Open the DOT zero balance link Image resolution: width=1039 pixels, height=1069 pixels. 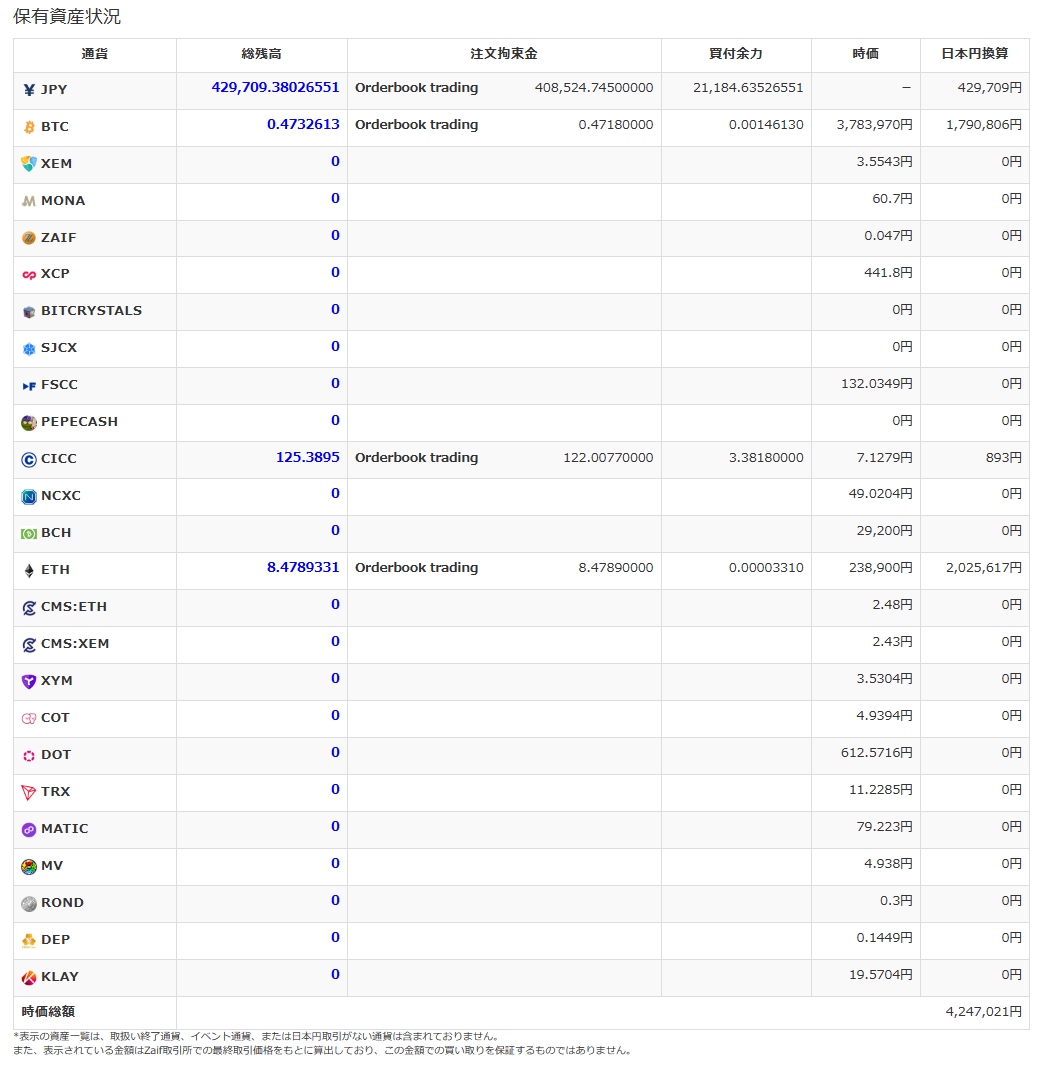pyautogui.click(x=335, y=753)
